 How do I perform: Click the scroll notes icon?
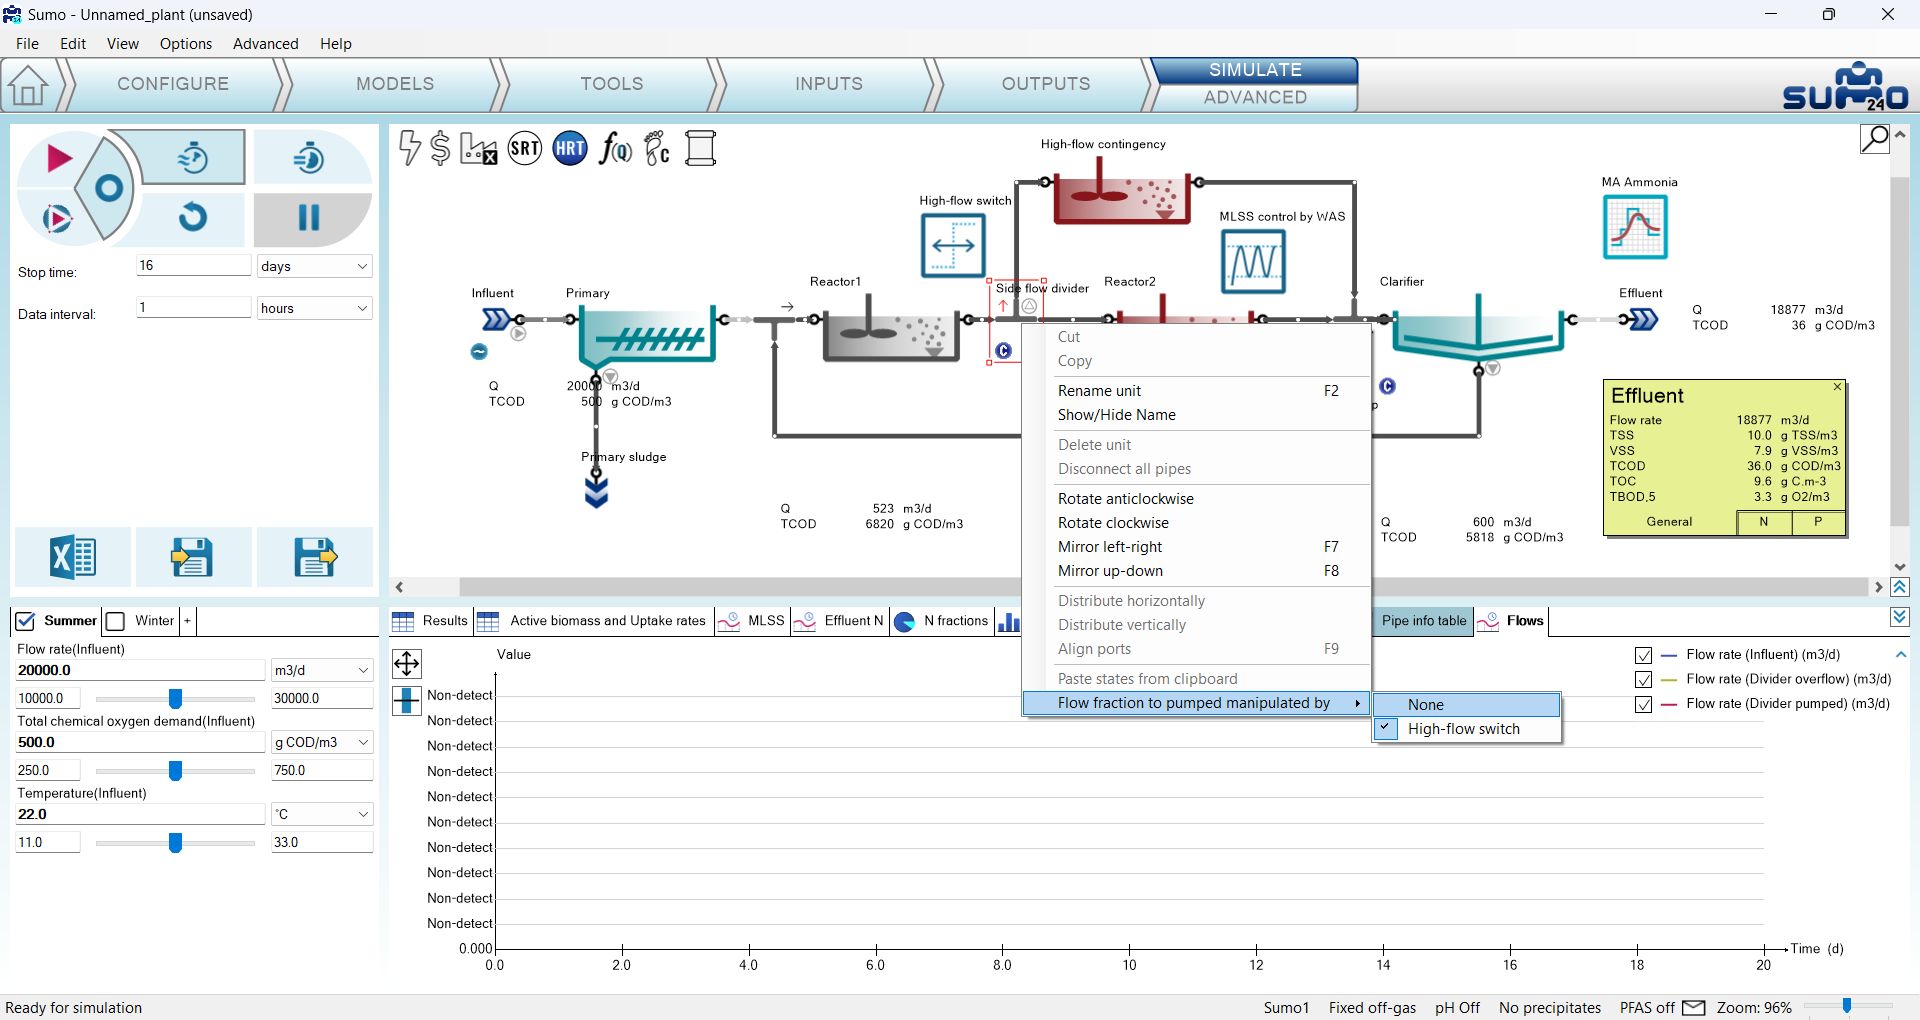(x=701, y=149)
